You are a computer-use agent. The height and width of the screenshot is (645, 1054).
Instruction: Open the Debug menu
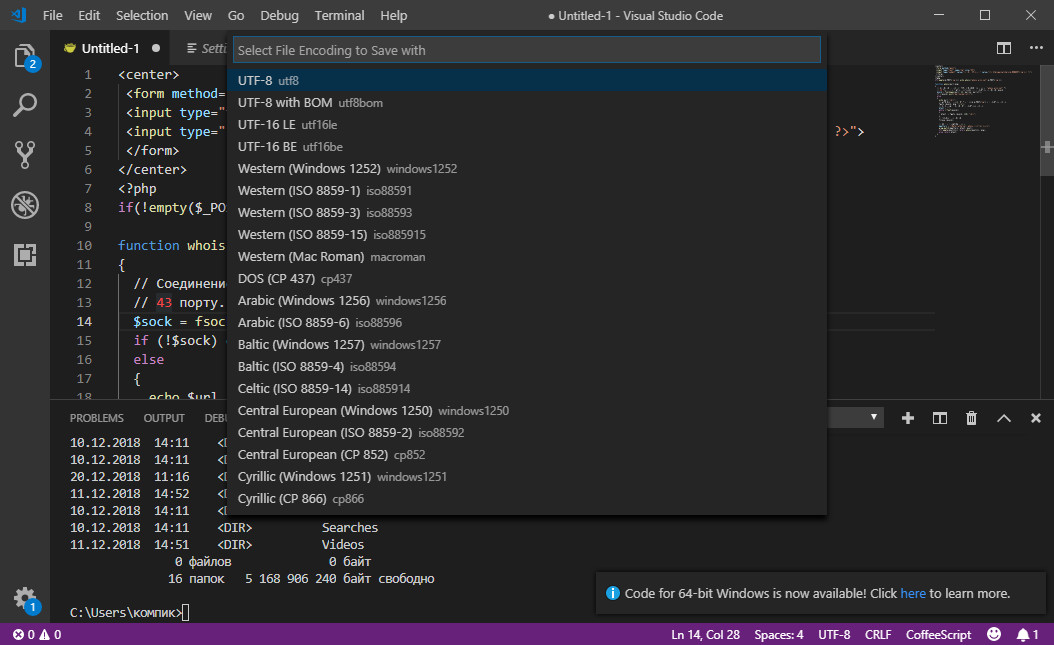(279, 15)
